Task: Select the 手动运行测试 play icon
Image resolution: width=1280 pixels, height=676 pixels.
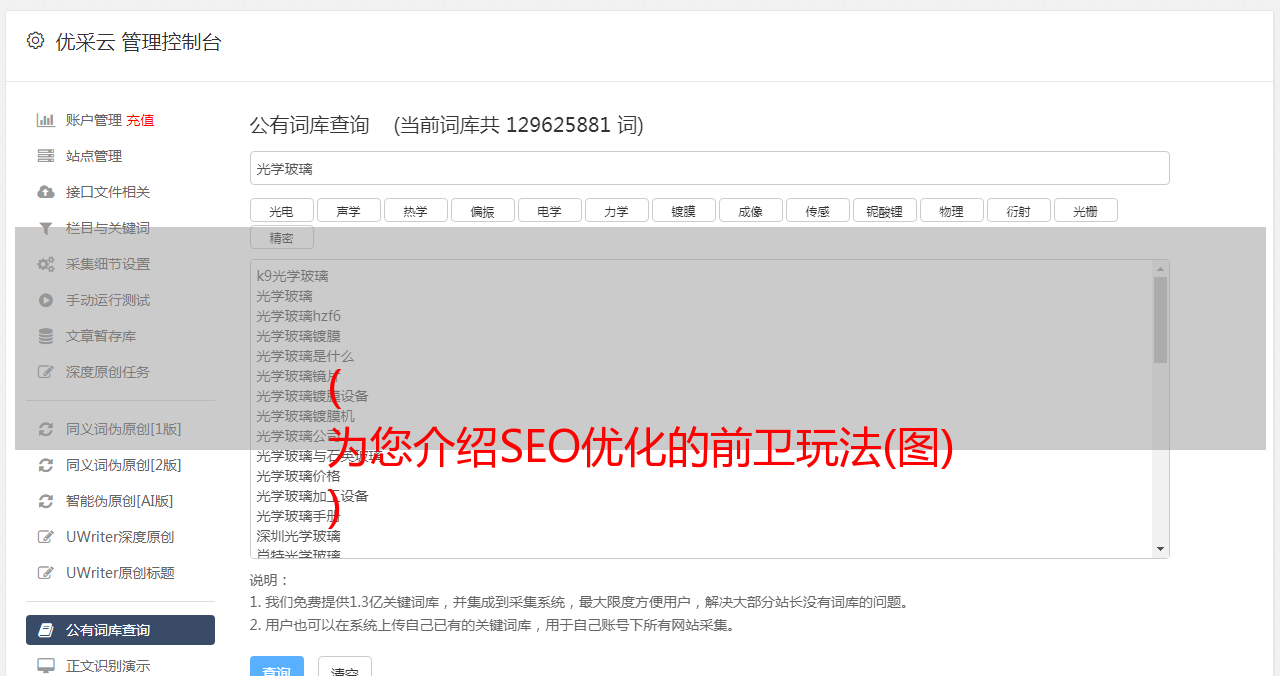Action: point(45,300)
